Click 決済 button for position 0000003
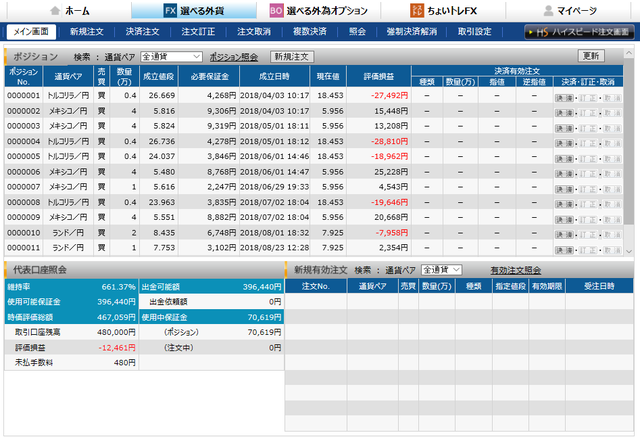The image size is (640, 437). coord(564,129)
